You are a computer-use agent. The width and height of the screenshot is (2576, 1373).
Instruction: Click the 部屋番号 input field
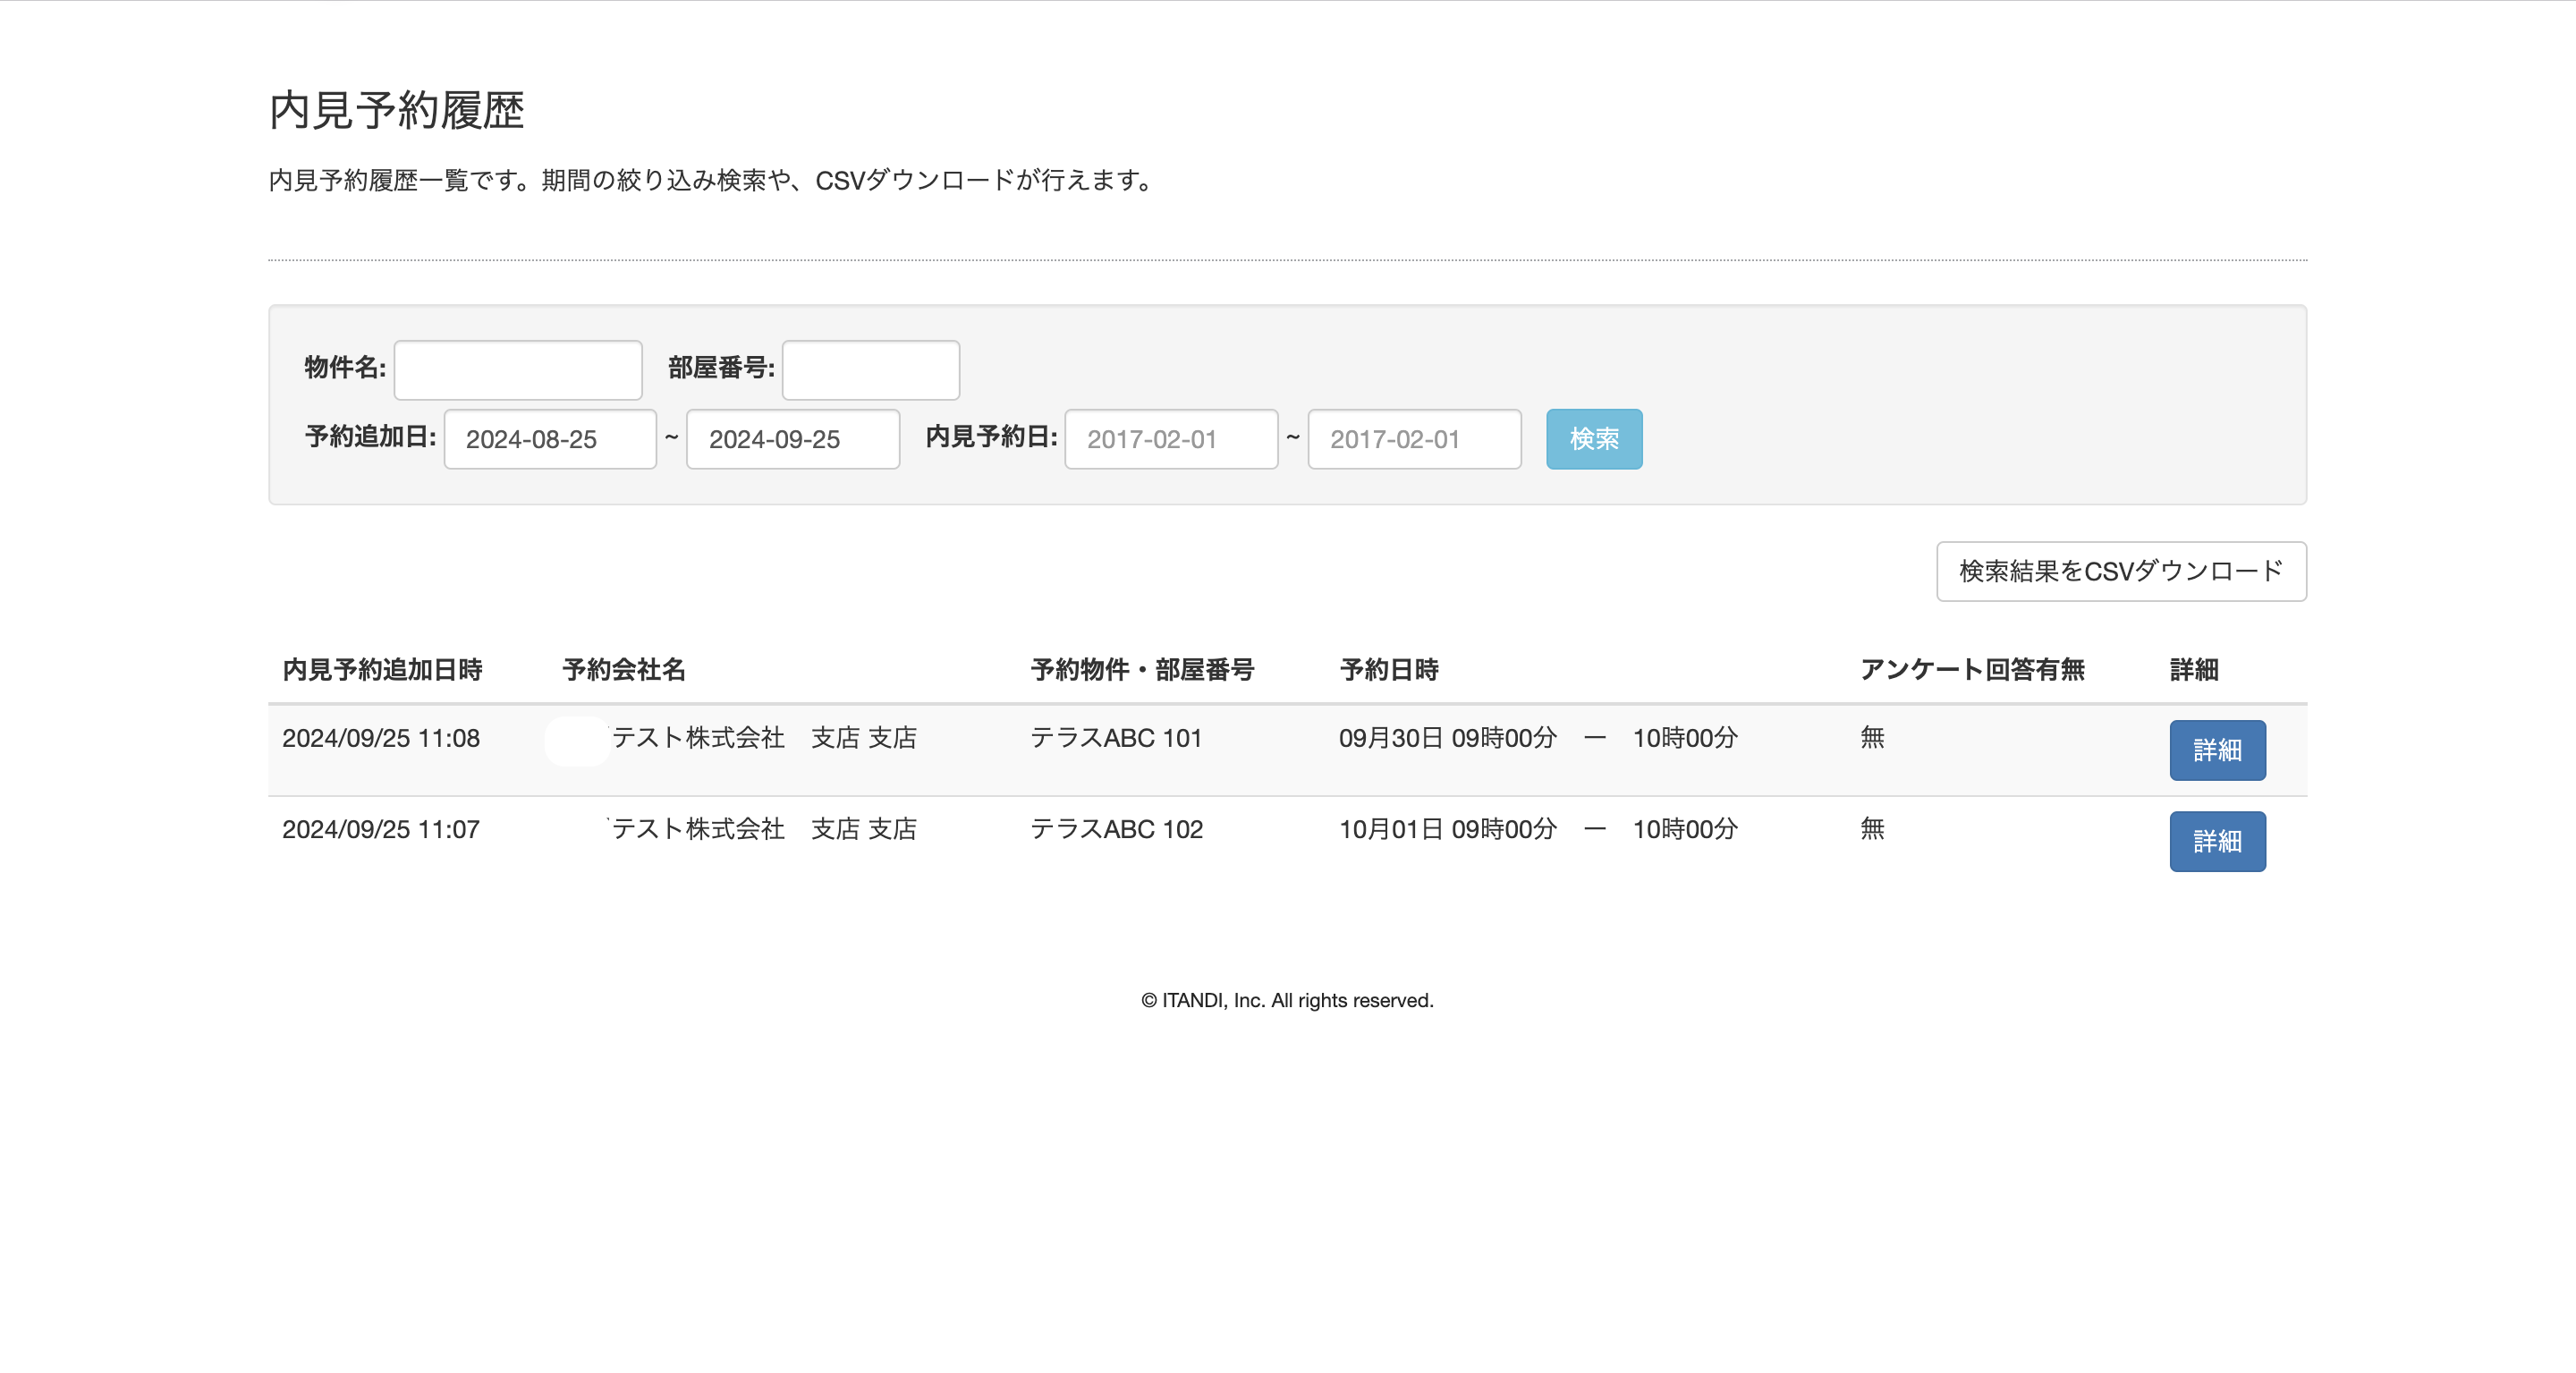coord(870,369)
